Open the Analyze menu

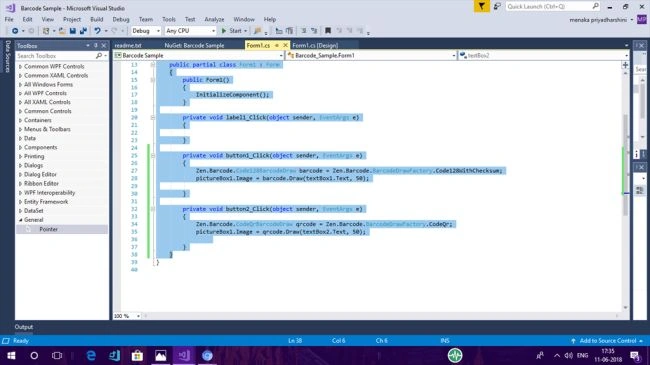click(x=214, y=19)
